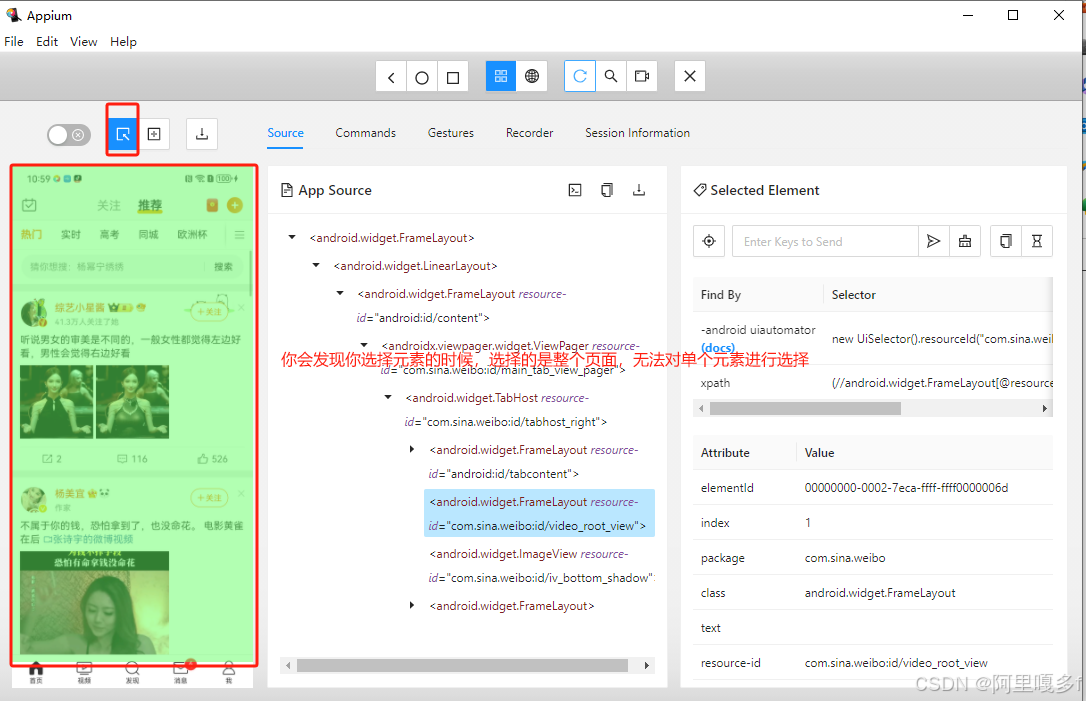Activate Tap/Swipe by coordinates tool
The width and height of the screenshot is (1086, 701).
pyautogui.click(x=154, y=134)
